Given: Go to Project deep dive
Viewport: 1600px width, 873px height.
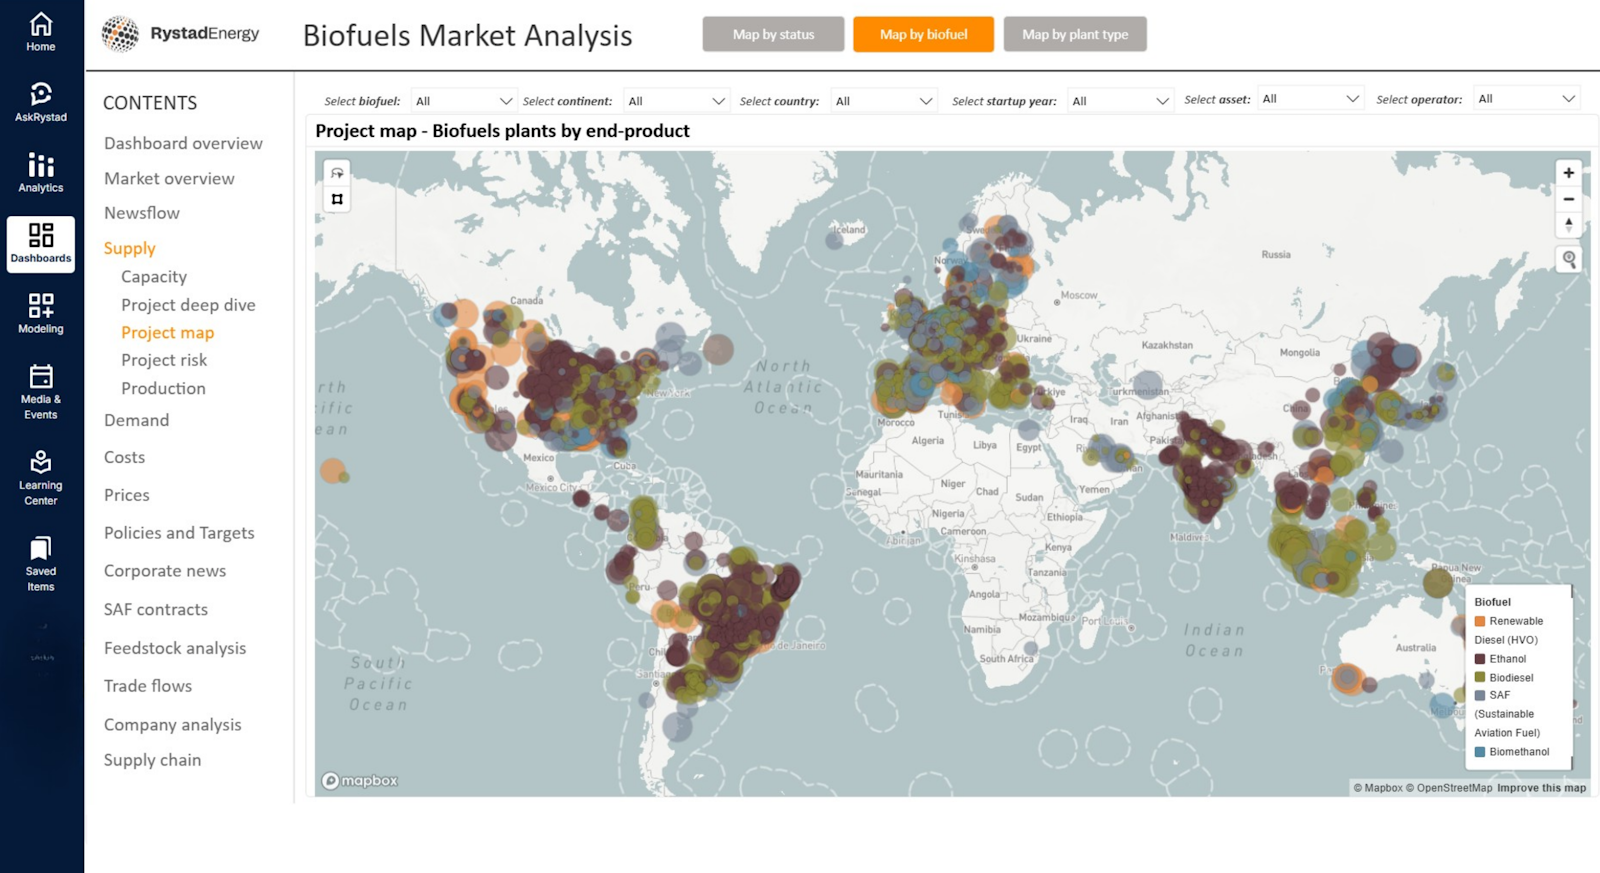Looking at the screenshot, I should tap(188, 305).
